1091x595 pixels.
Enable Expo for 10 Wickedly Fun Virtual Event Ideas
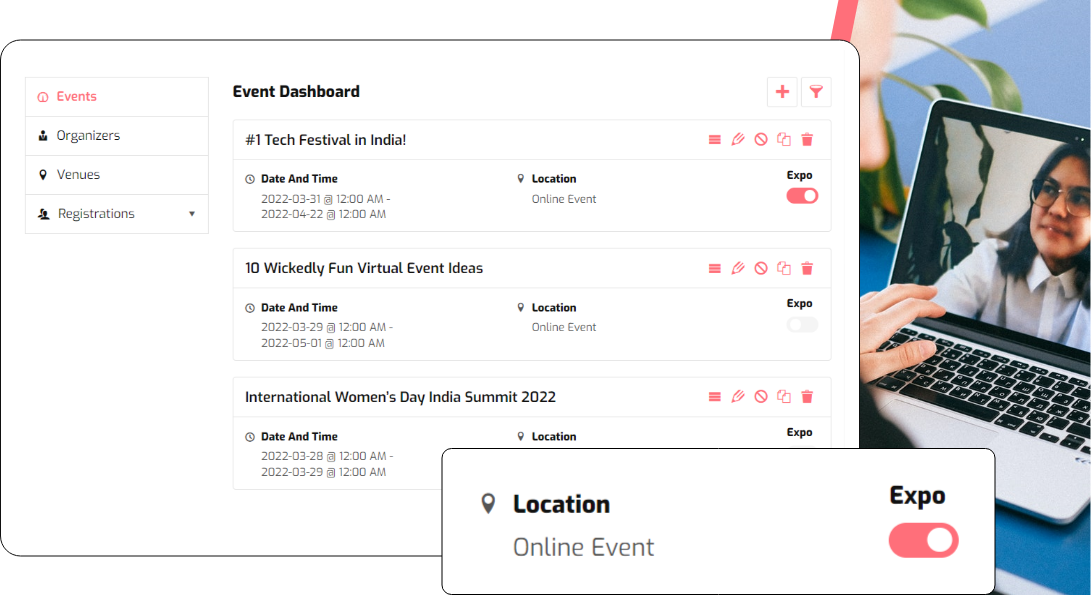(801, 324)
